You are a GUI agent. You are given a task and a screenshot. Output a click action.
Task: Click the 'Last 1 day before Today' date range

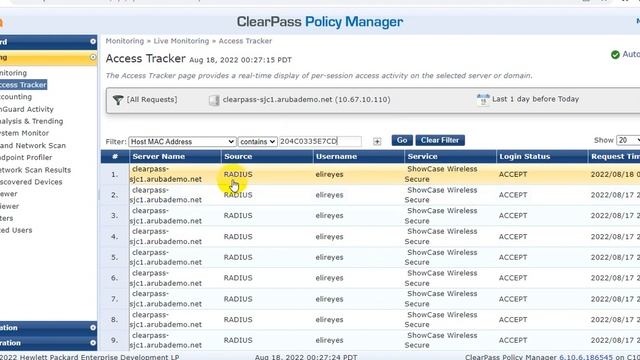point(536,99)
